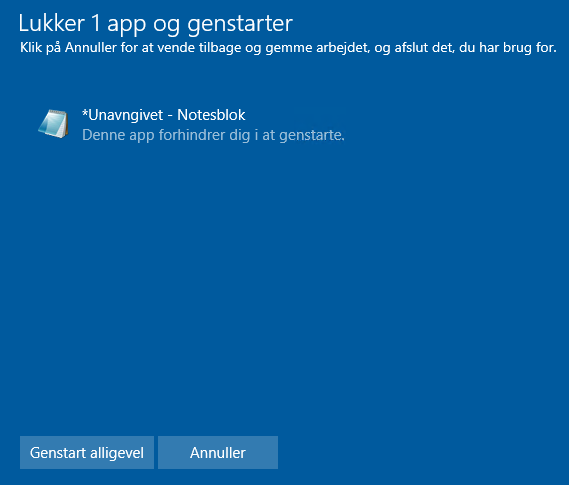569x485 pixels.
Task: Select the *Unavngivet - Notesblok app entry
Action: (191, 124)
